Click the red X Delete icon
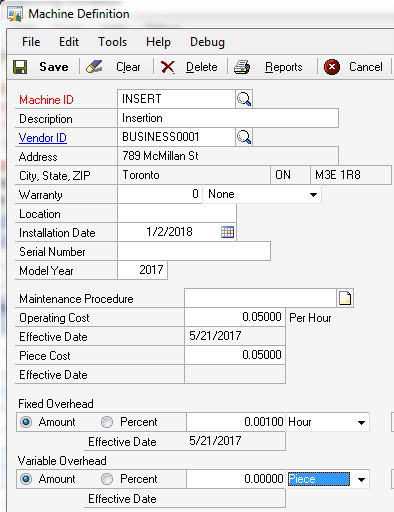 click(167, 67)
